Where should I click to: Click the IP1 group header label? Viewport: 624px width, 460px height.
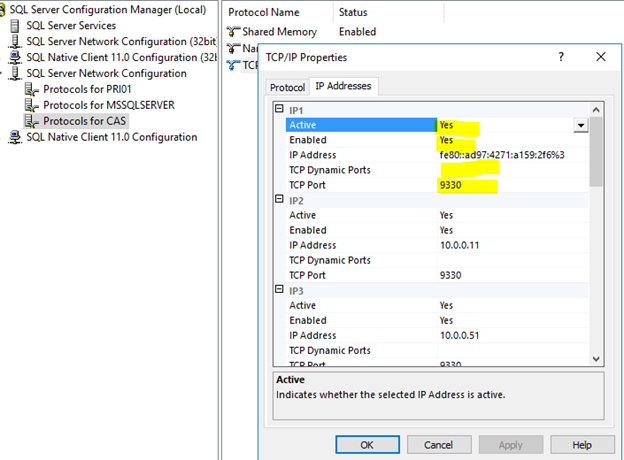coord(296,110)
